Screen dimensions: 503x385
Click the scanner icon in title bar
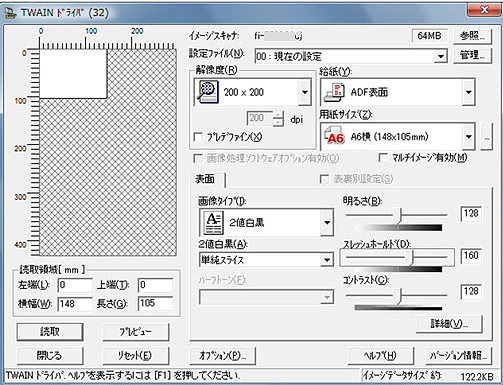click(10, 13)
